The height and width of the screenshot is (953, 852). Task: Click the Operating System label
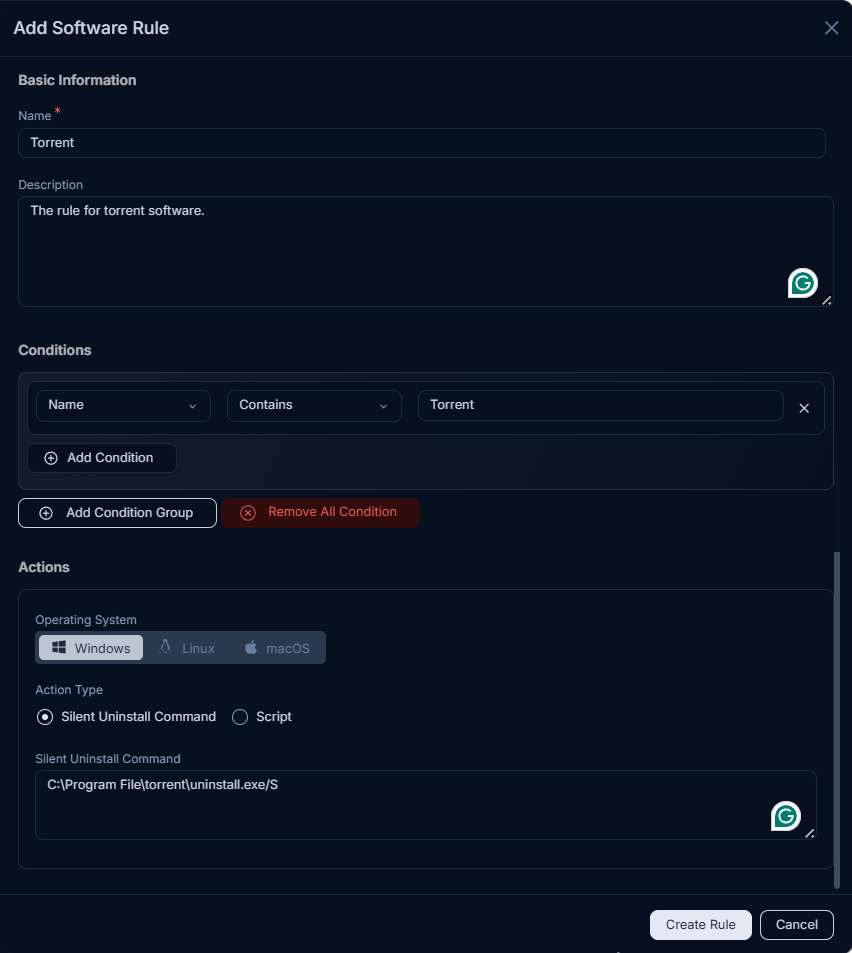click(86, 620)
